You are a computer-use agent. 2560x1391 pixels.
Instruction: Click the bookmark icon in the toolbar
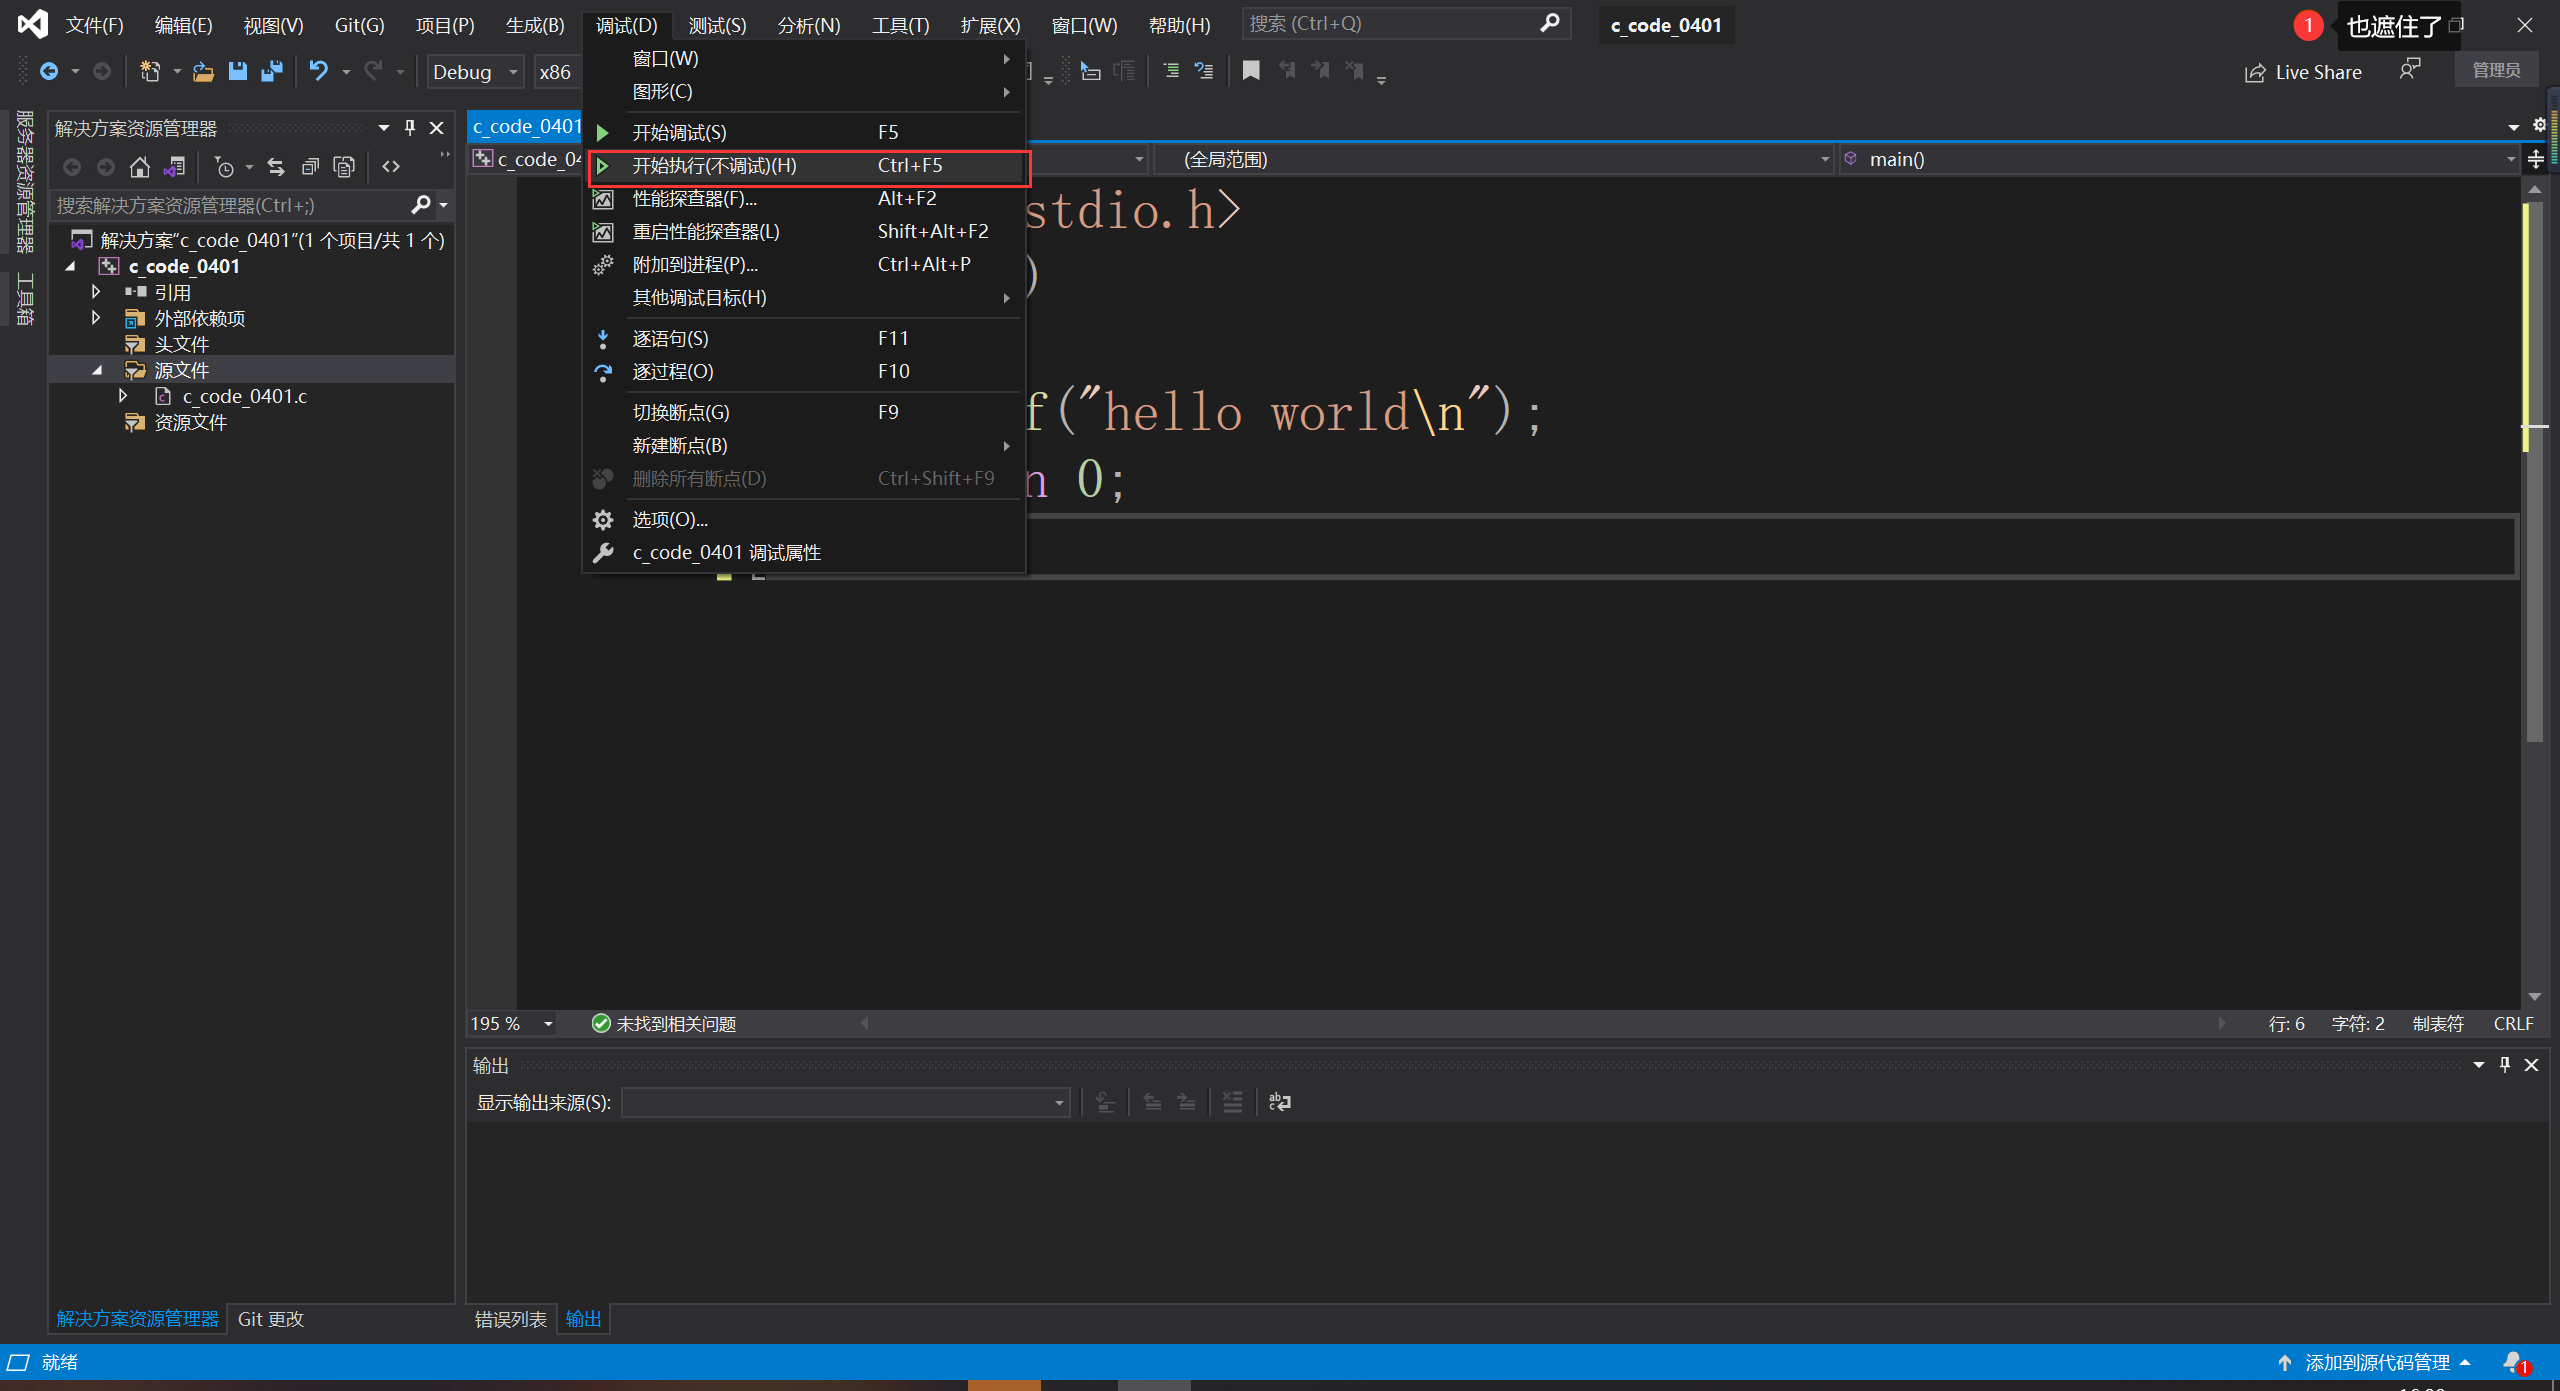pos(1251,70)
